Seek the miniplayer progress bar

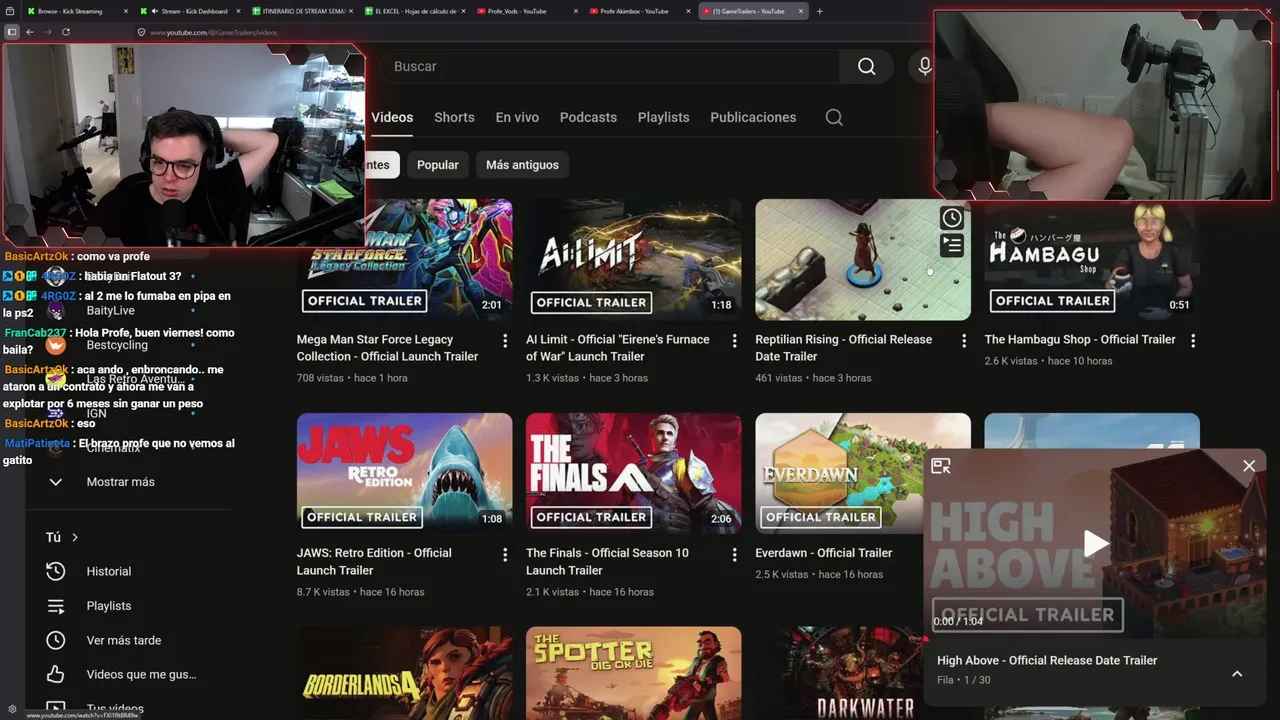coord(1095,637)
